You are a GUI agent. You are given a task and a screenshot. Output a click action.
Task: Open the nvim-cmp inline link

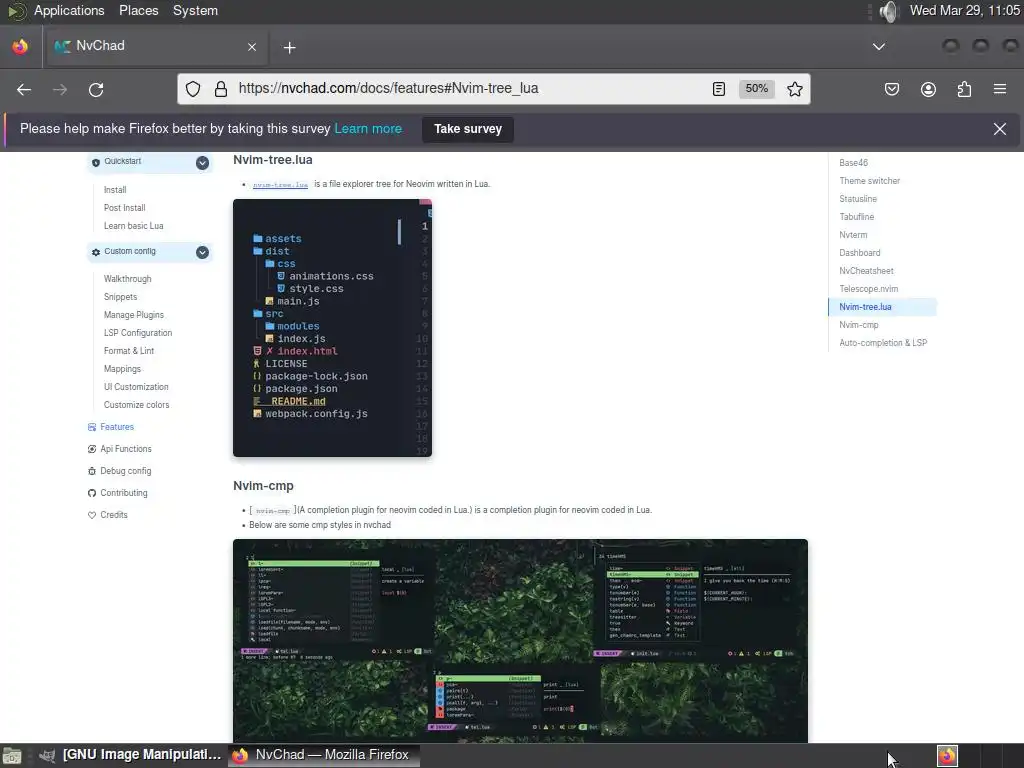[272, 511]
